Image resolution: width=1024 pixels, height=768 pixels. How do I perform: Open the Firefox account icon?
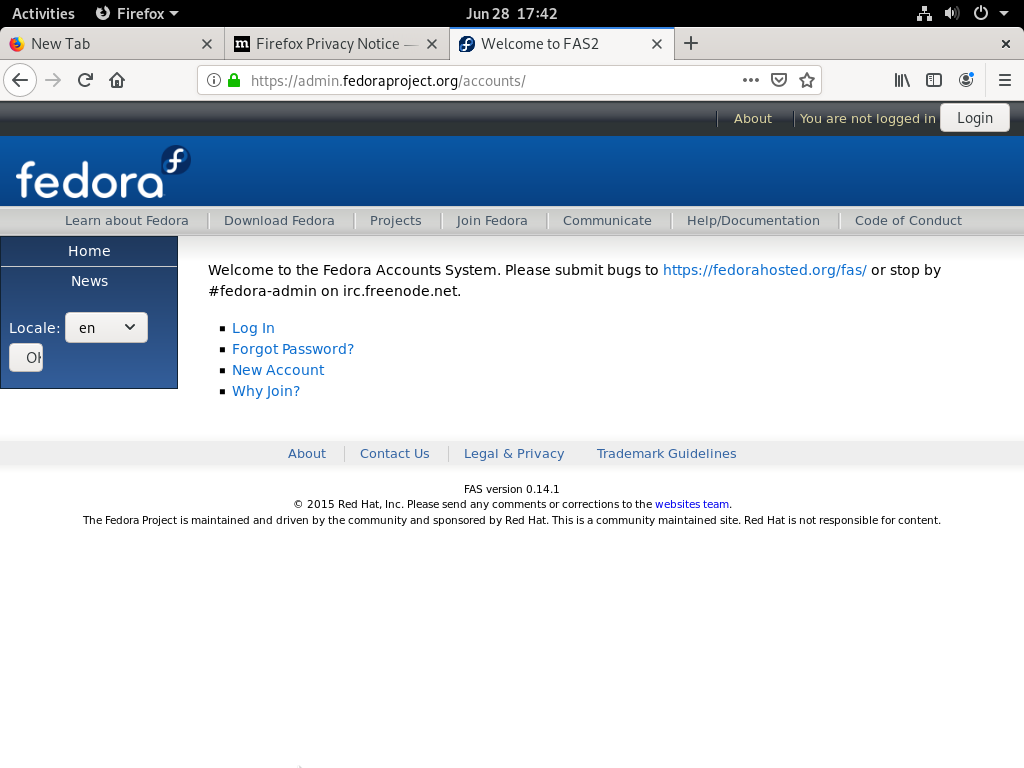(966, 80)
